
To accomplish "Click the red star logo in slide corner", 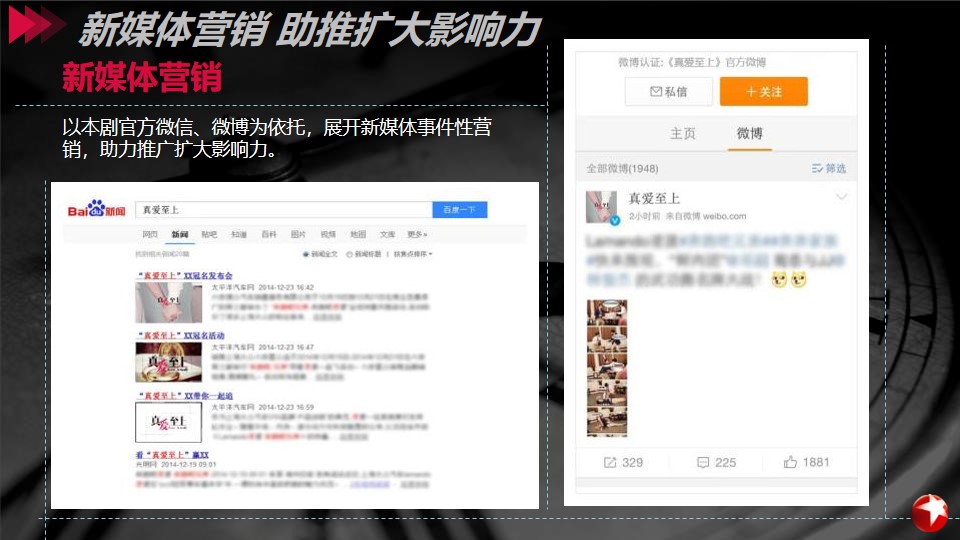I will click(929, 513).
